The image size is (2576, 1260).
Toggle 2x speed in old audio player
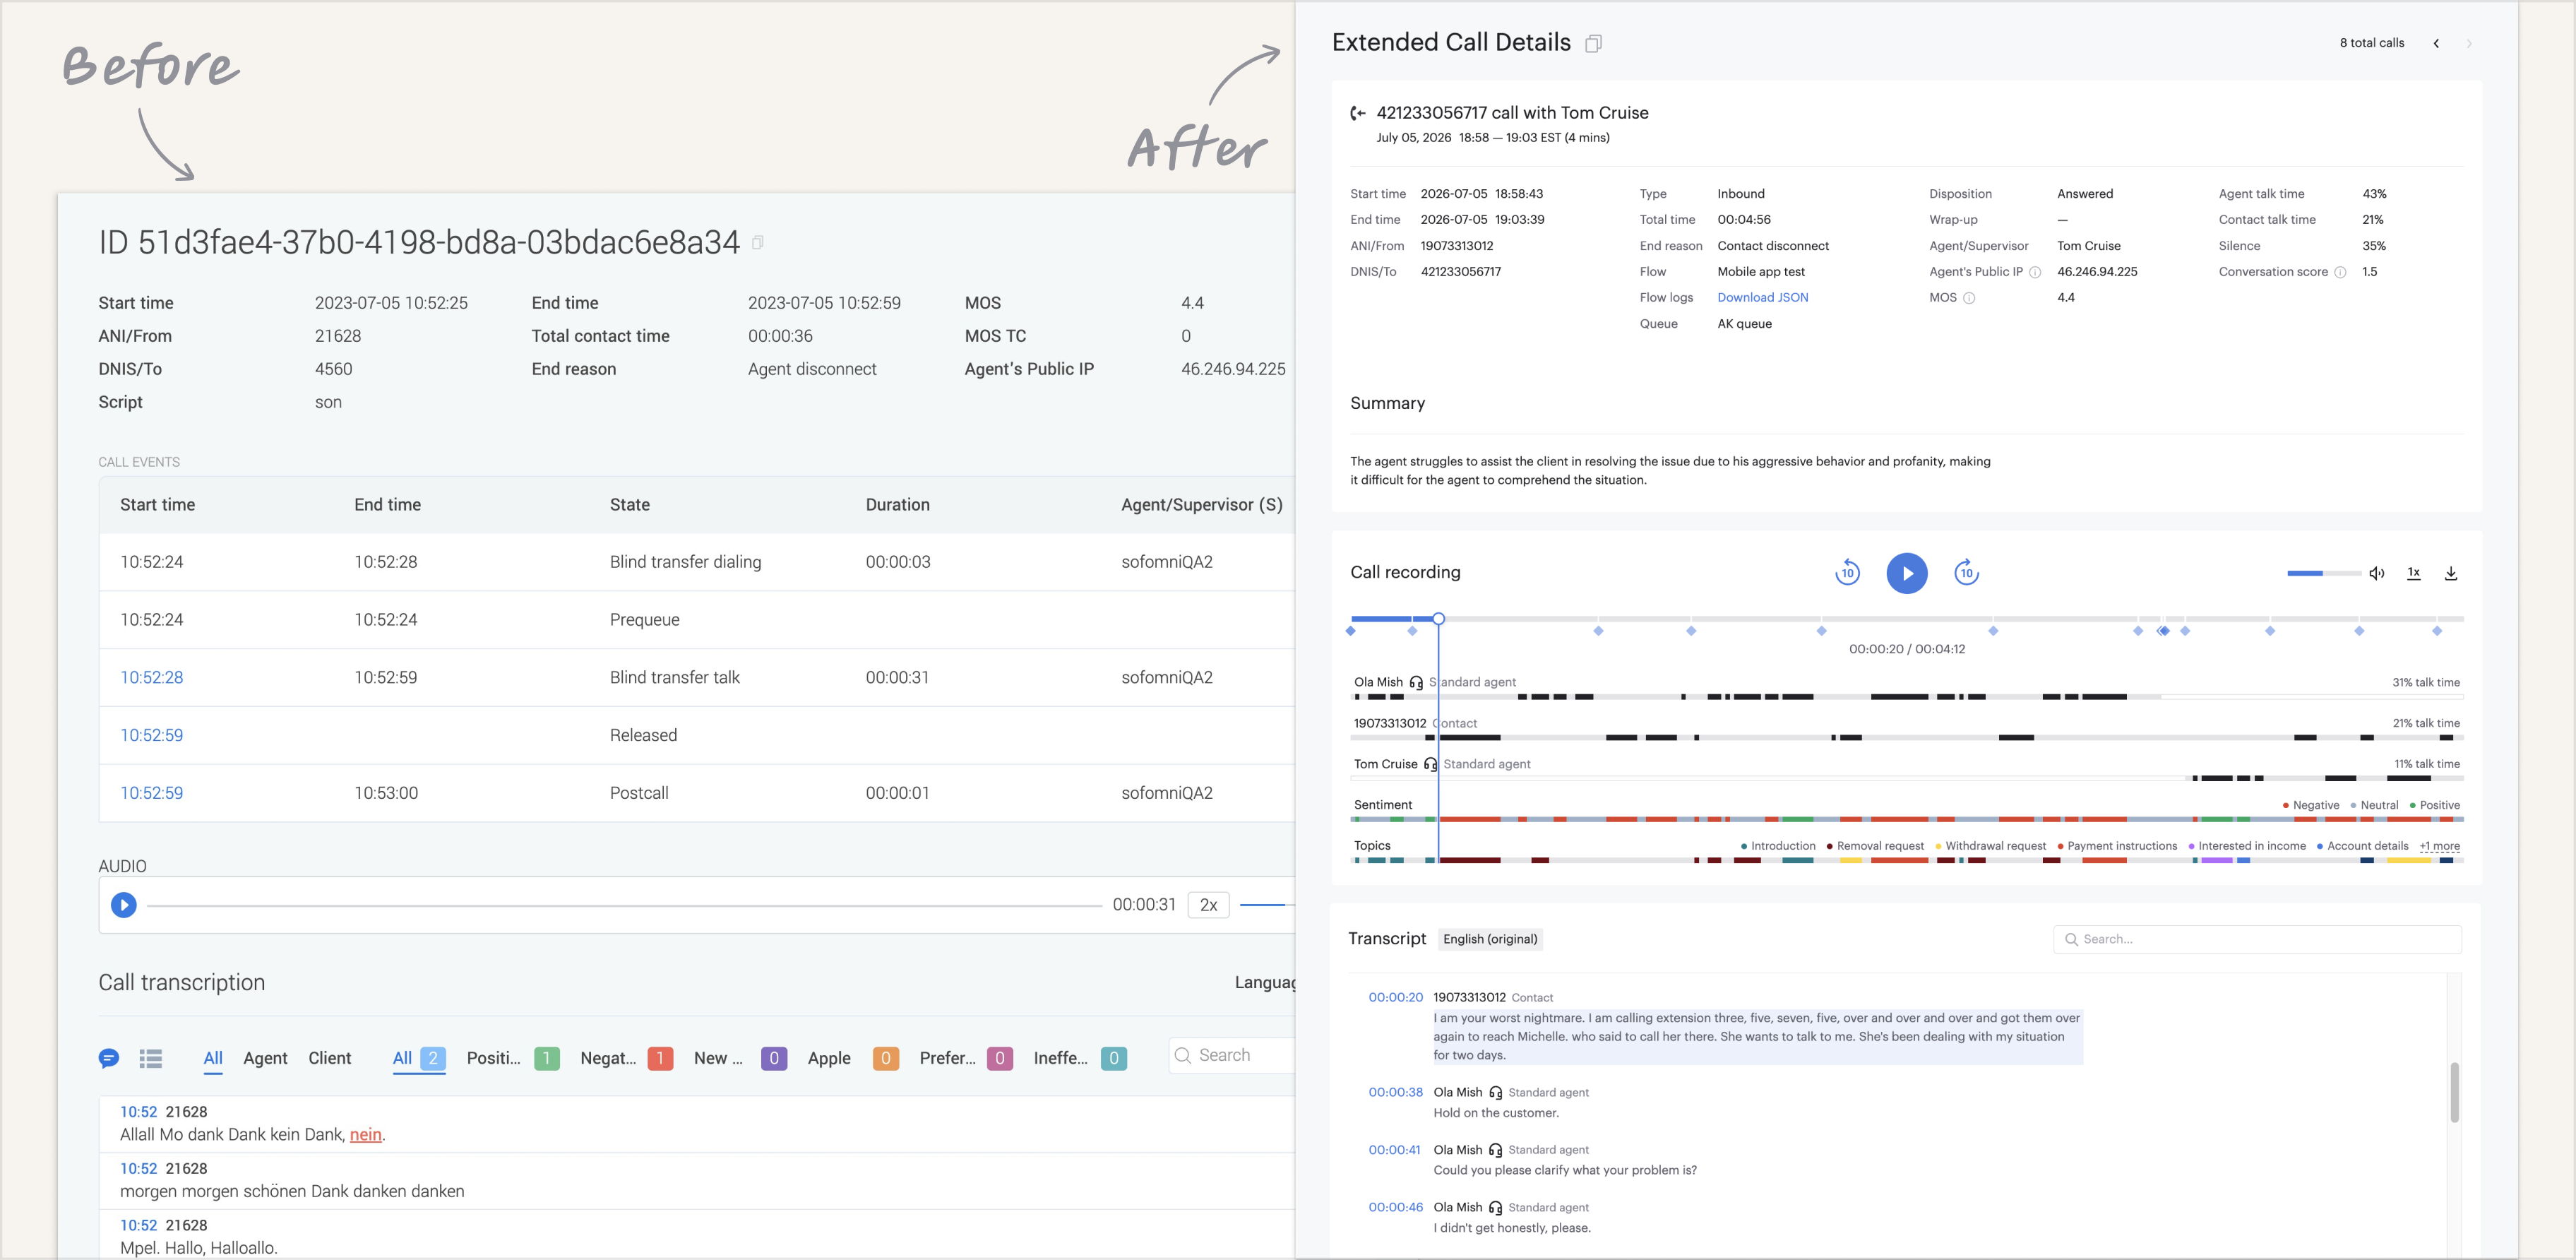click(x=1208, y=905)
